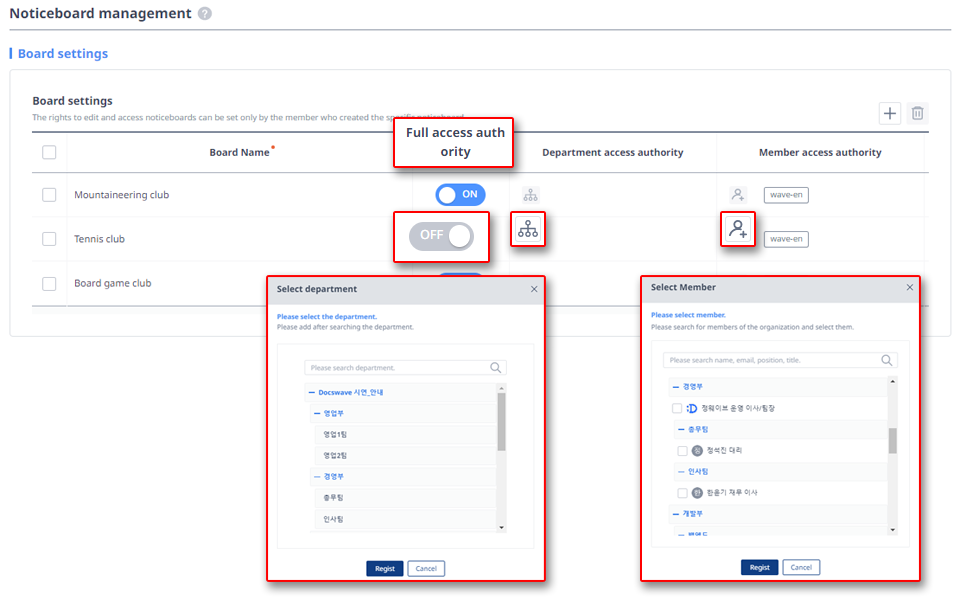
Task: Check the 정석진 대리 member checkbox
Action: pyautogui.click(x=682, y=451)
